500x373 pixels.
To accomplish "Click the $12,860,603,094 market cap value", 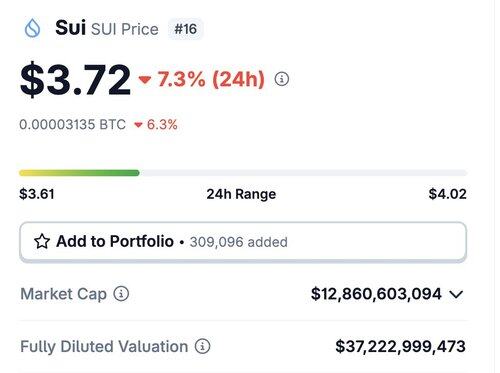I will click(376, 294).
